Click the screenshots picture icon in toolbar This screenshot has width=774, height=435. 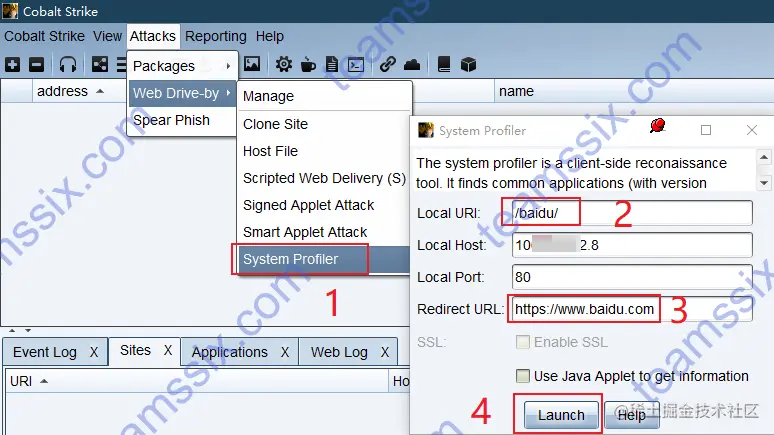[252, 64]
